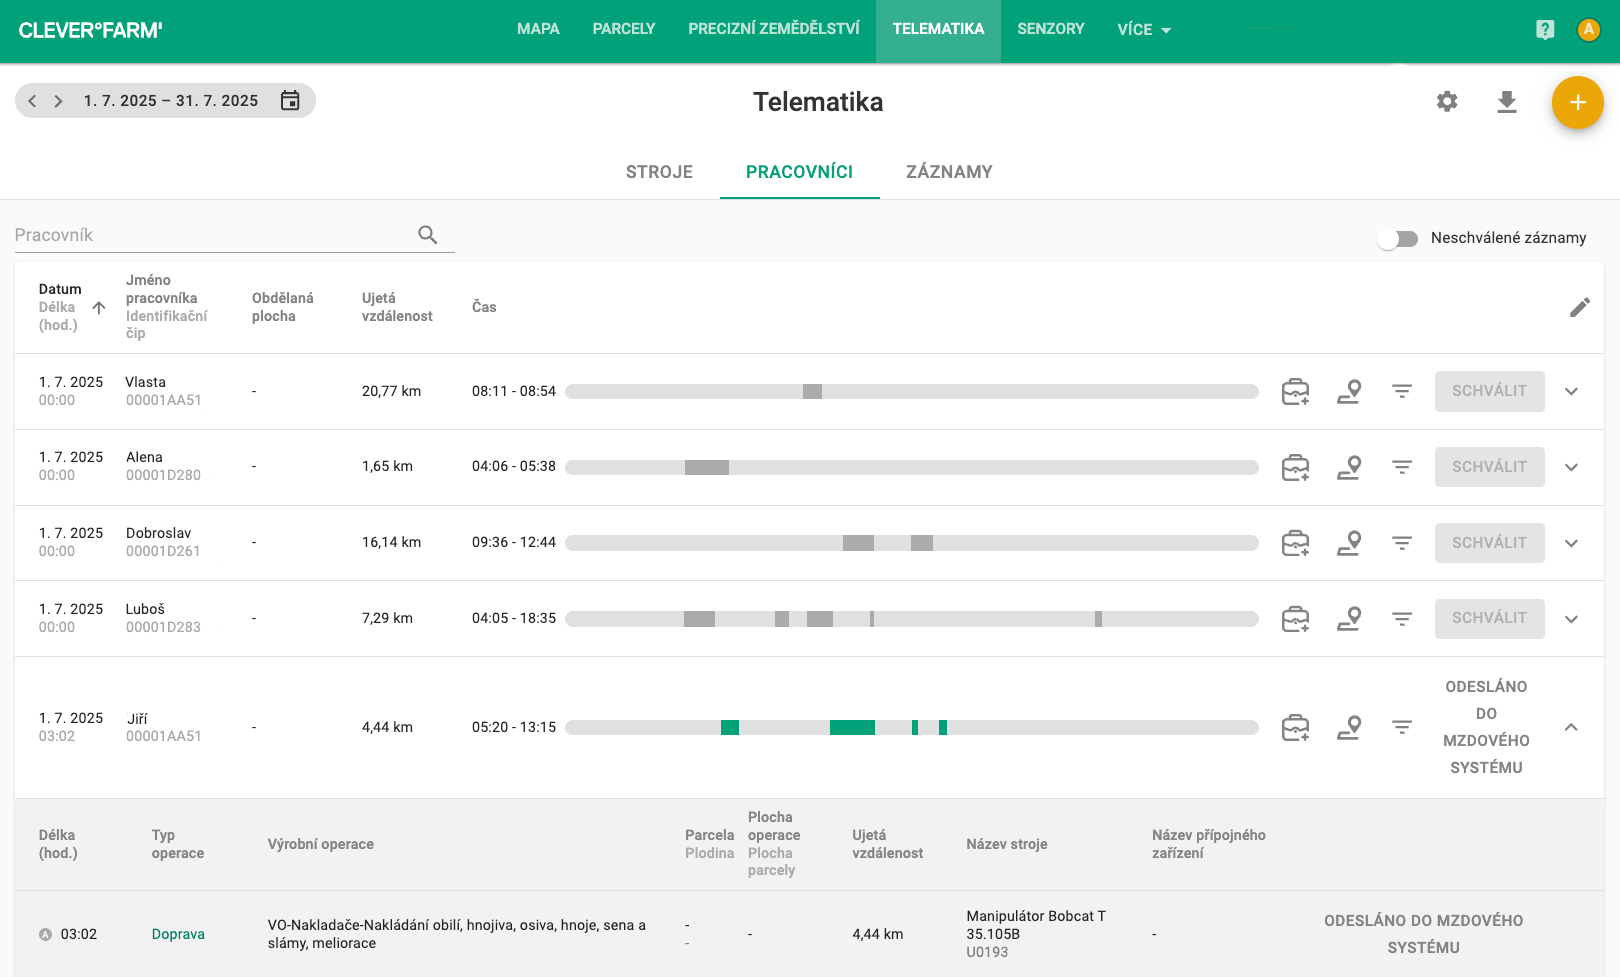1620x977 pixels.
Task: Add operation briefcase icon for Luboš
Action: click(1296, 619)
